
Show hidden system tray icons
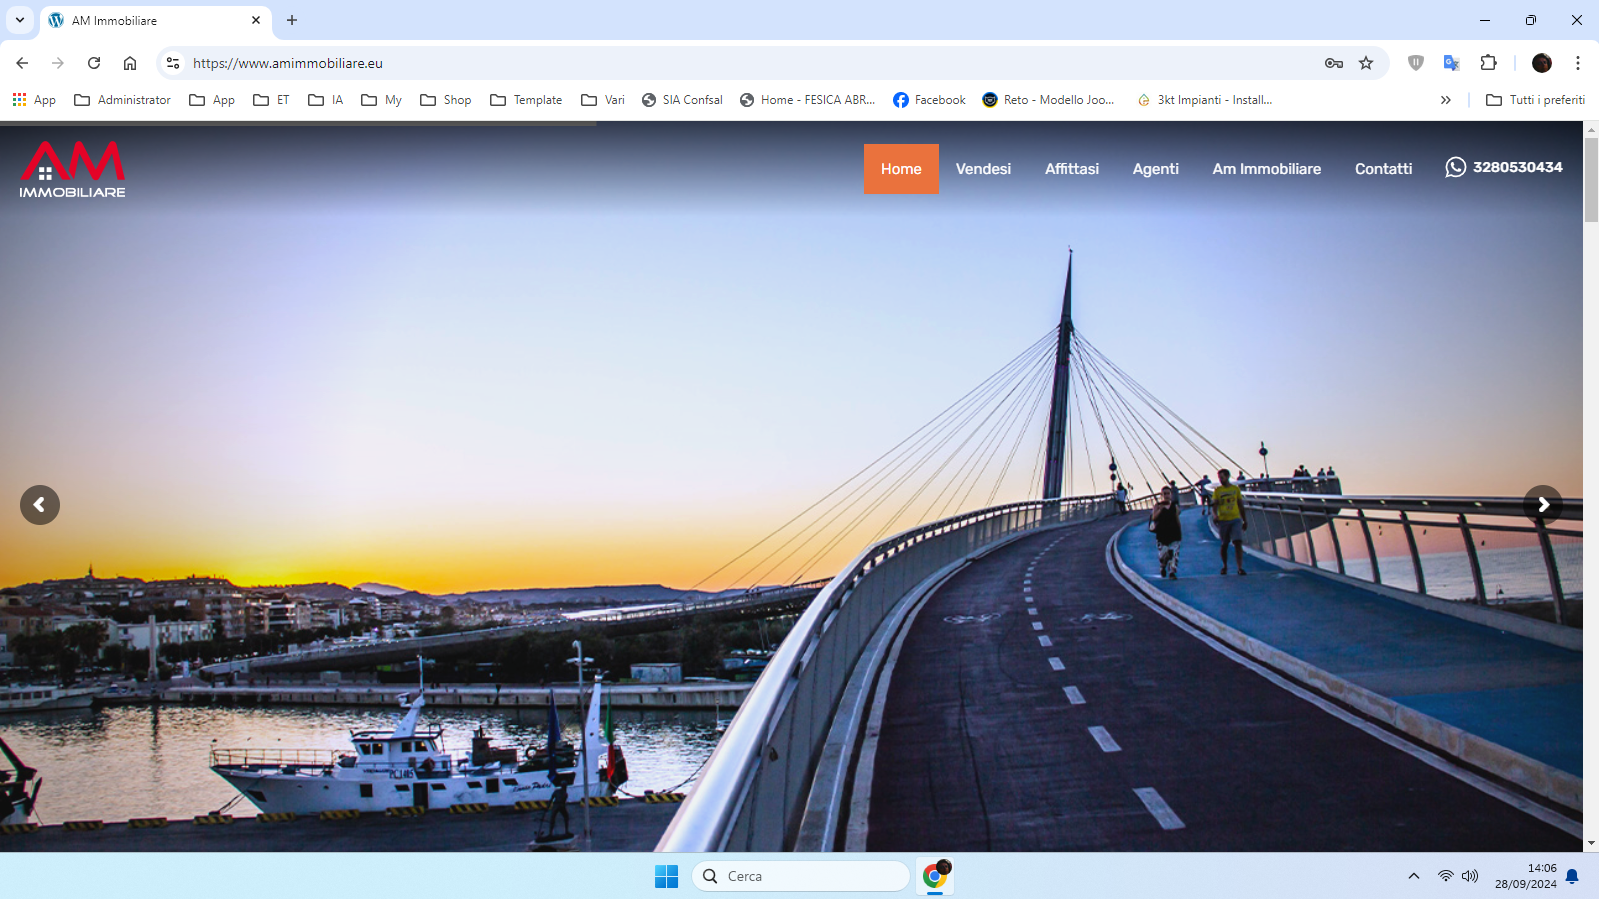[x=1414, y=876]
